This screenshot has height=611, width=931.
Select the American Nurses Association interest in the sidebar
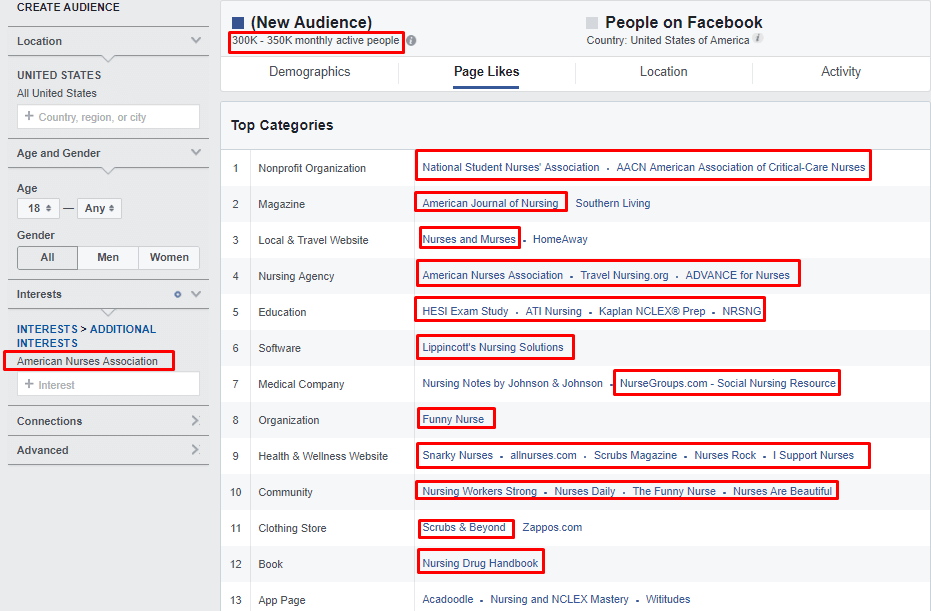87,361
